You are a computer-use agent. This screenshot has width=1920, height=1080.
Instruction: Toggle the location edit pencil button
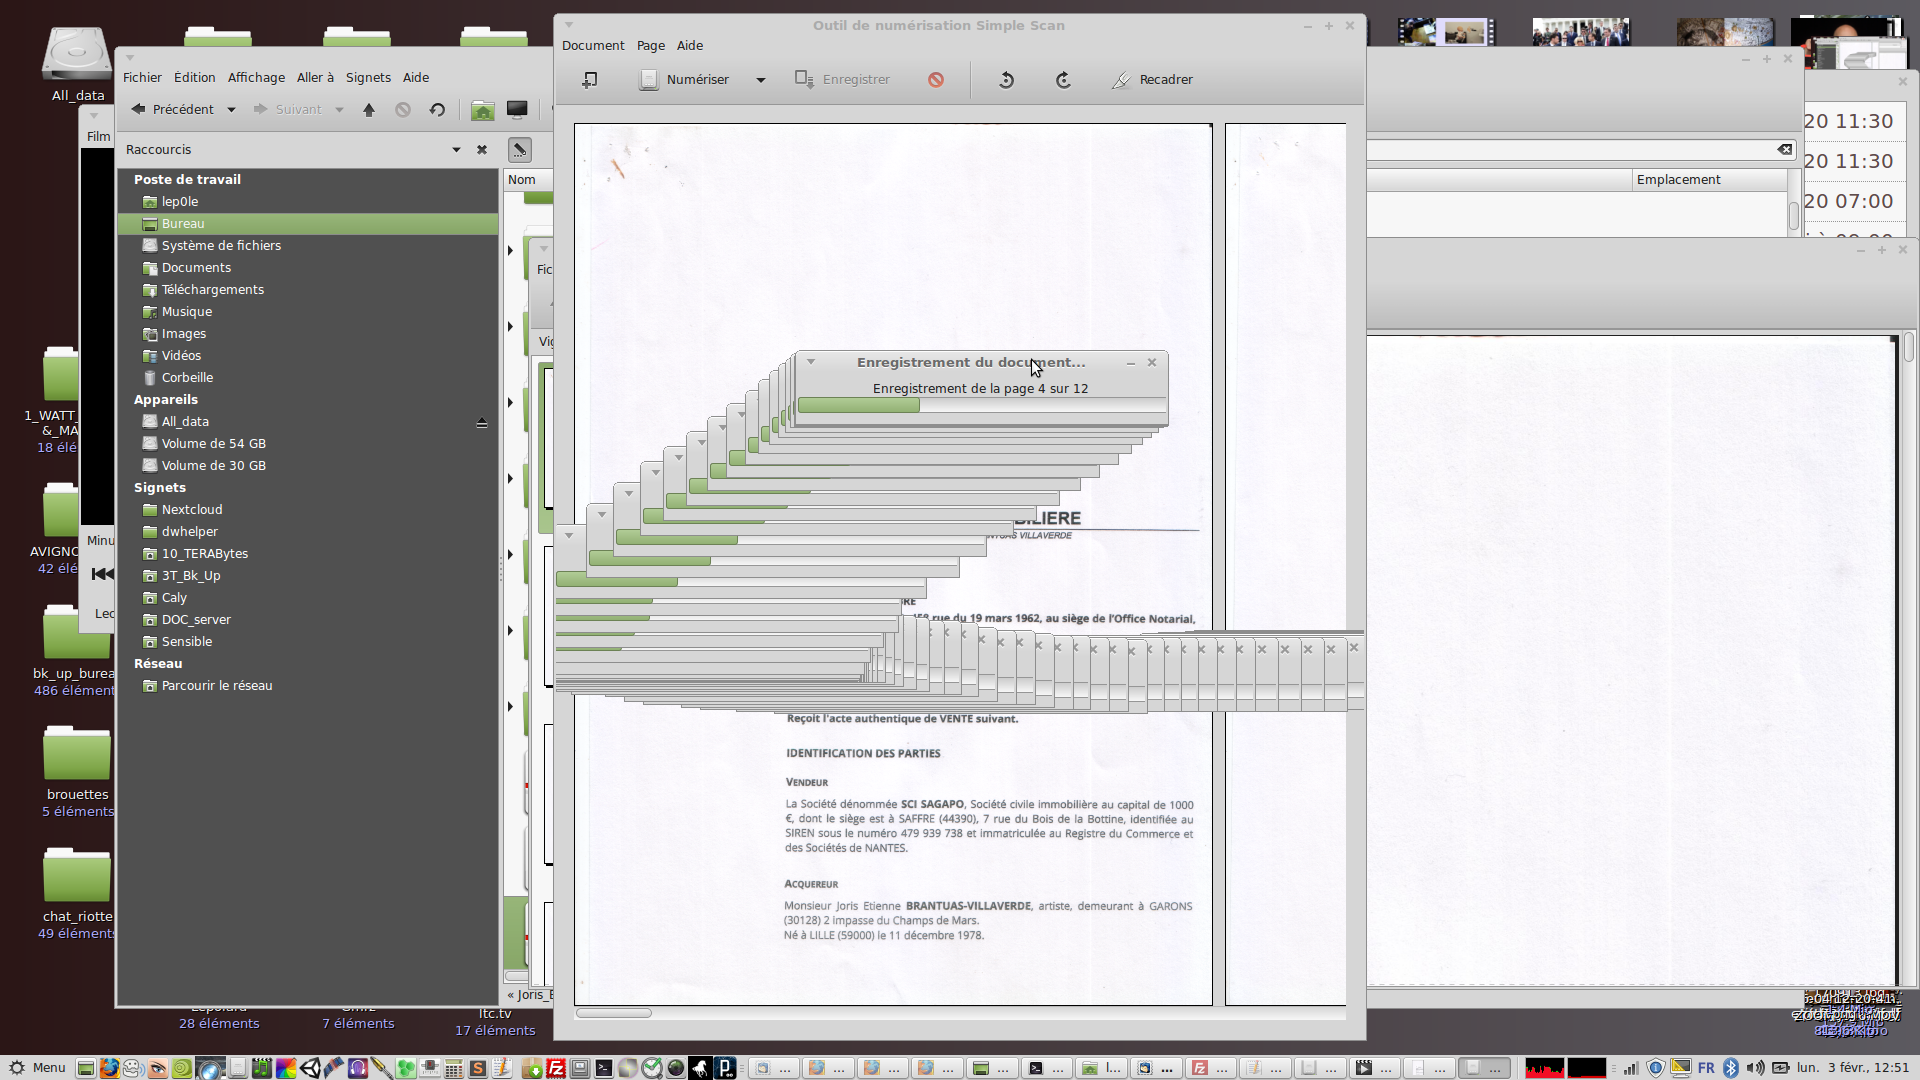[519, 150]
